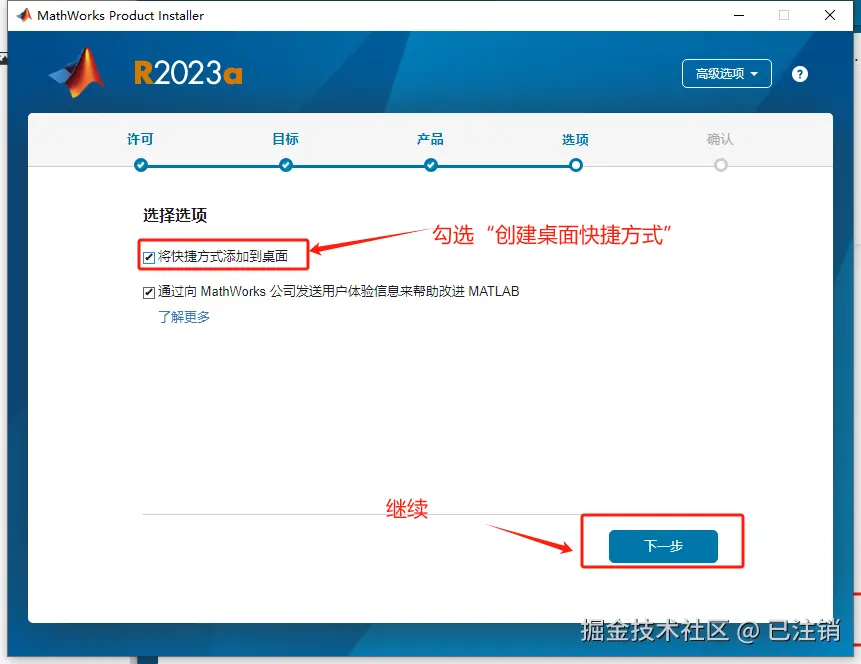861x664 pixels.
Task: Click the 产品 completed step marker
Action: click(430, 165)
